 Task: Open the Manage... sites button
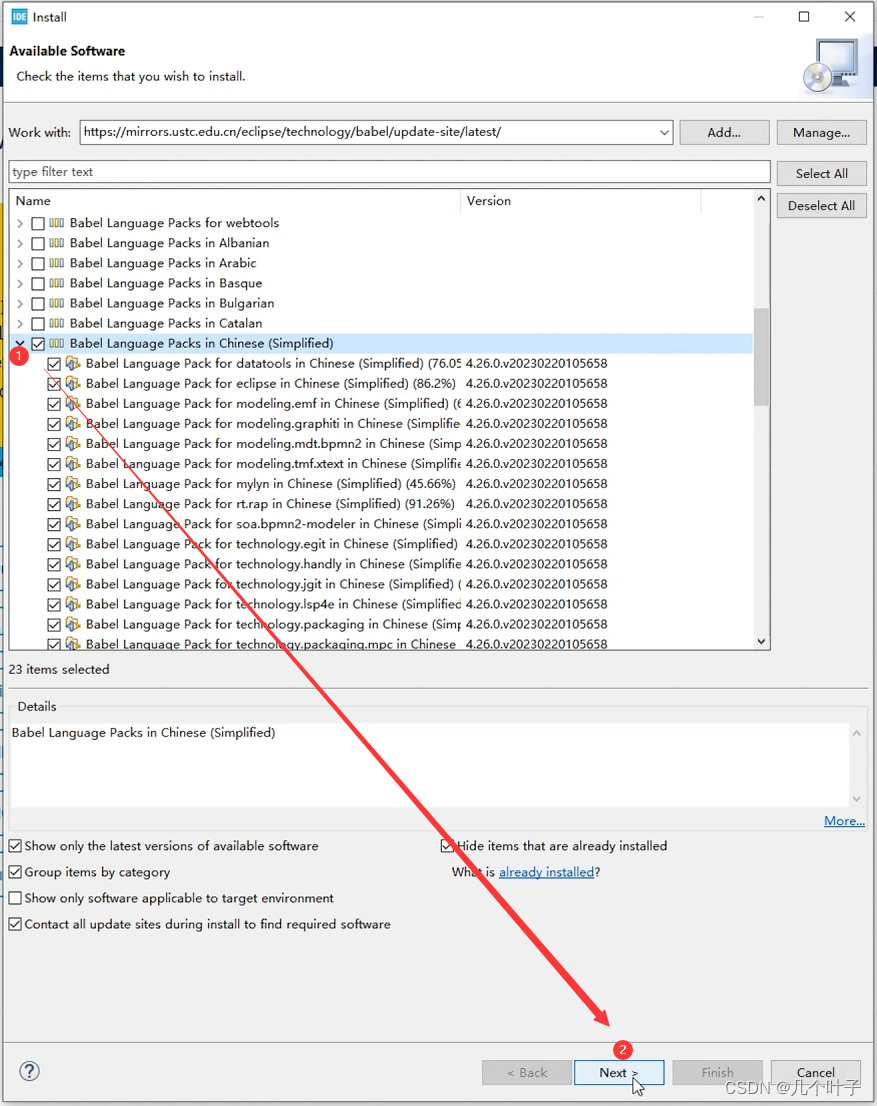point(821,133)
